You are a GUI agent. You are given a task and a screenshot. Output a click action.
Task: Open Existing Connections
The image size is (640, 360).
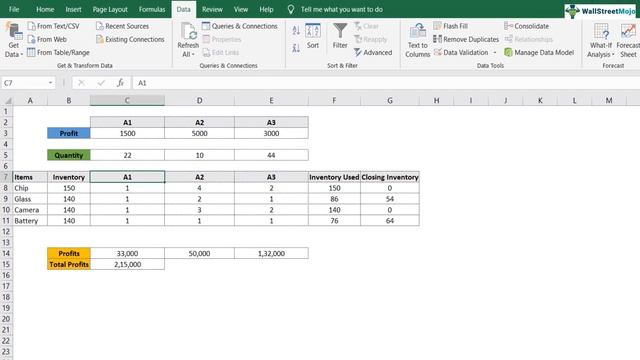click(x=130, y=39)
